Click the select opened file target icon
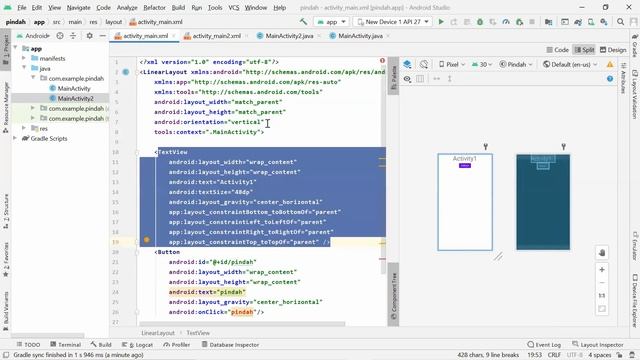The image size is (640, 360). pos(60,36)
